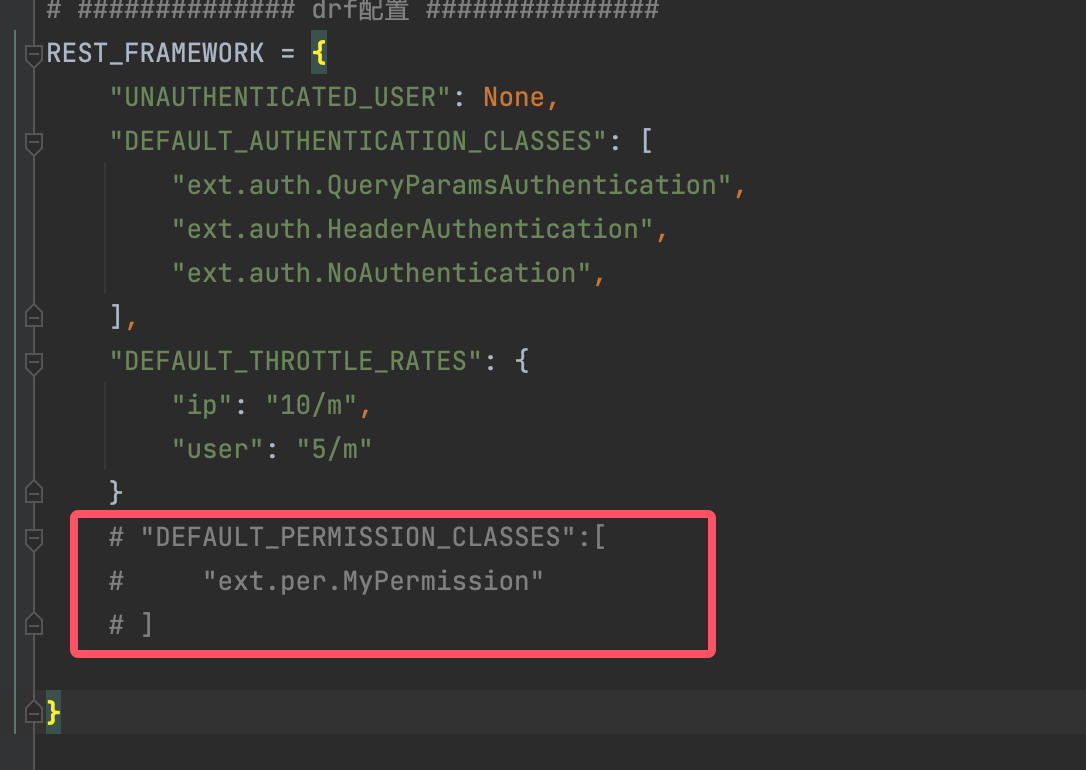Fold the commented DEFAULT_PERMISSION_CLASSES block
Image resolution: width=1086 pixels, height=770 pixels.
pyautogui.click(x=33, y=538)
